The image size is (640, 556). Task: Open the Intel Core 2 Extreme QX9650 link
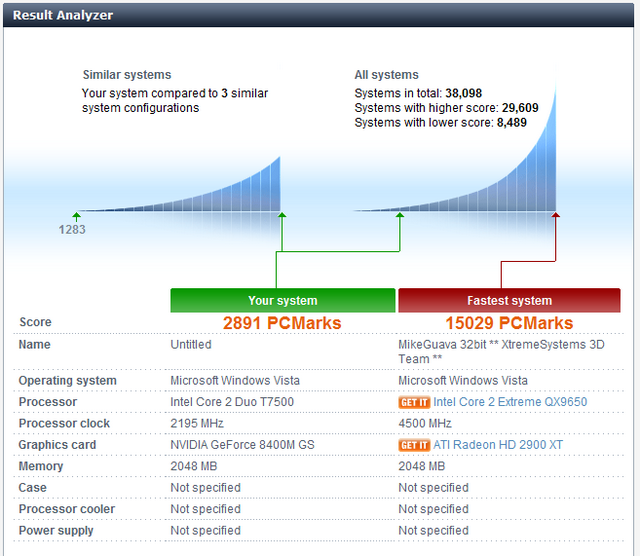[x=510, y=402]
